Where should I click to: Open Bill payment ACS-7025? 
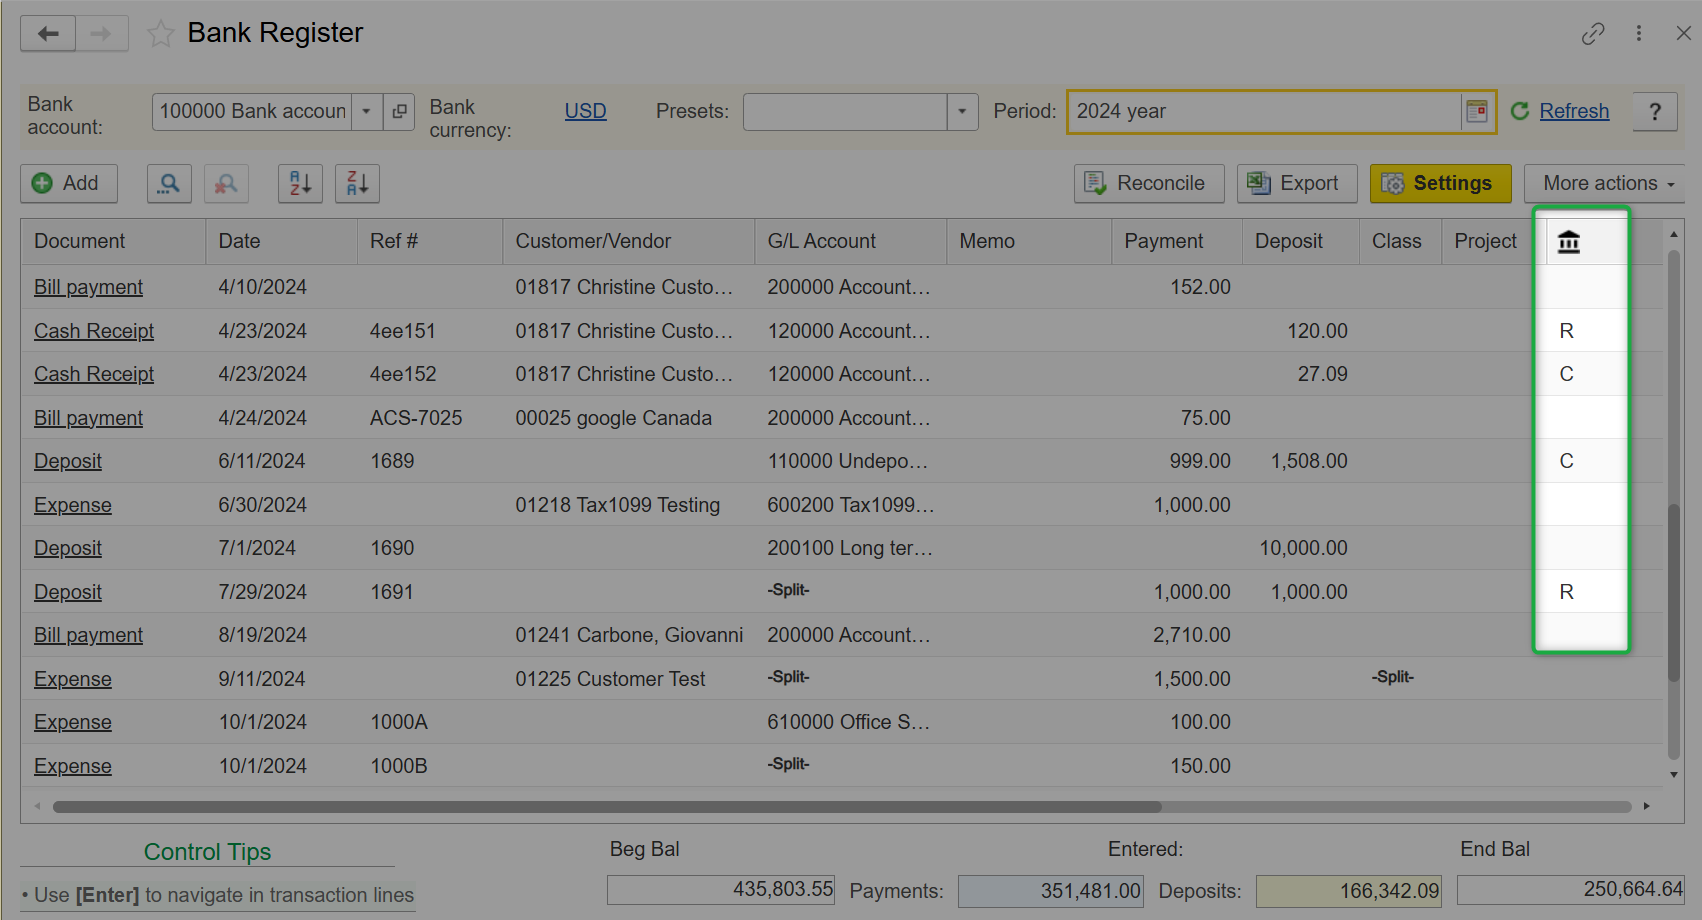click(88, 419)
